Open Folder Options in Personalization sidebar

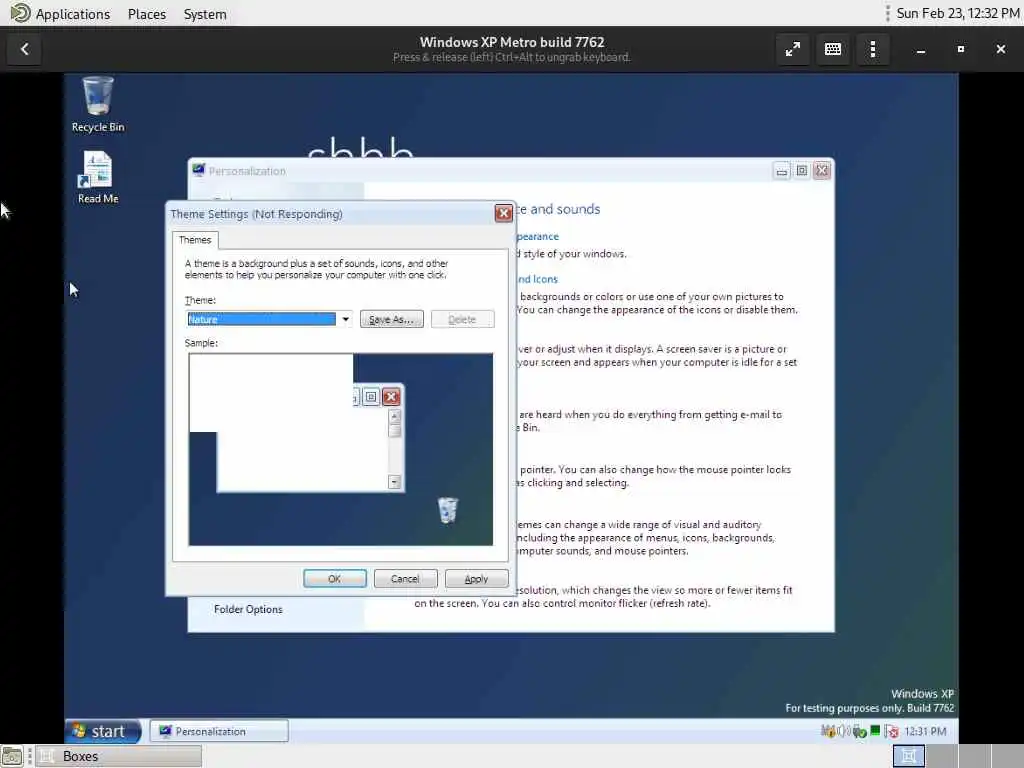(248, 609)
